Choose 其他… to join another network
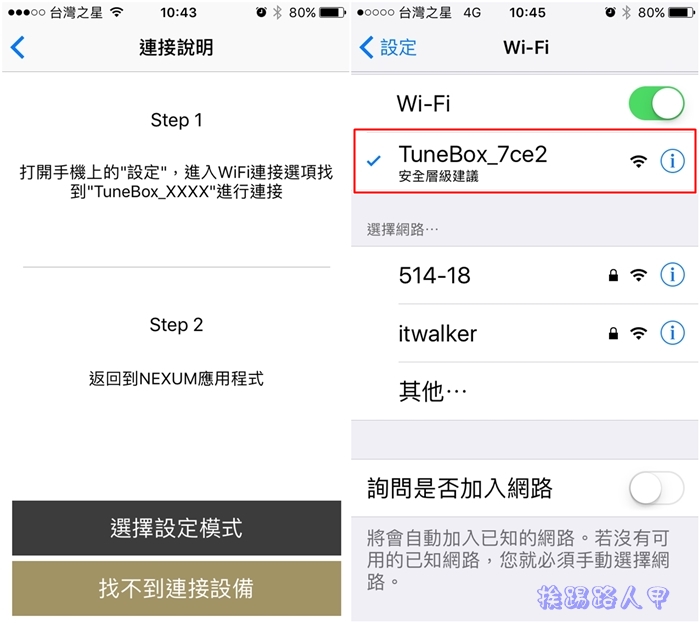 pos(525,391)
